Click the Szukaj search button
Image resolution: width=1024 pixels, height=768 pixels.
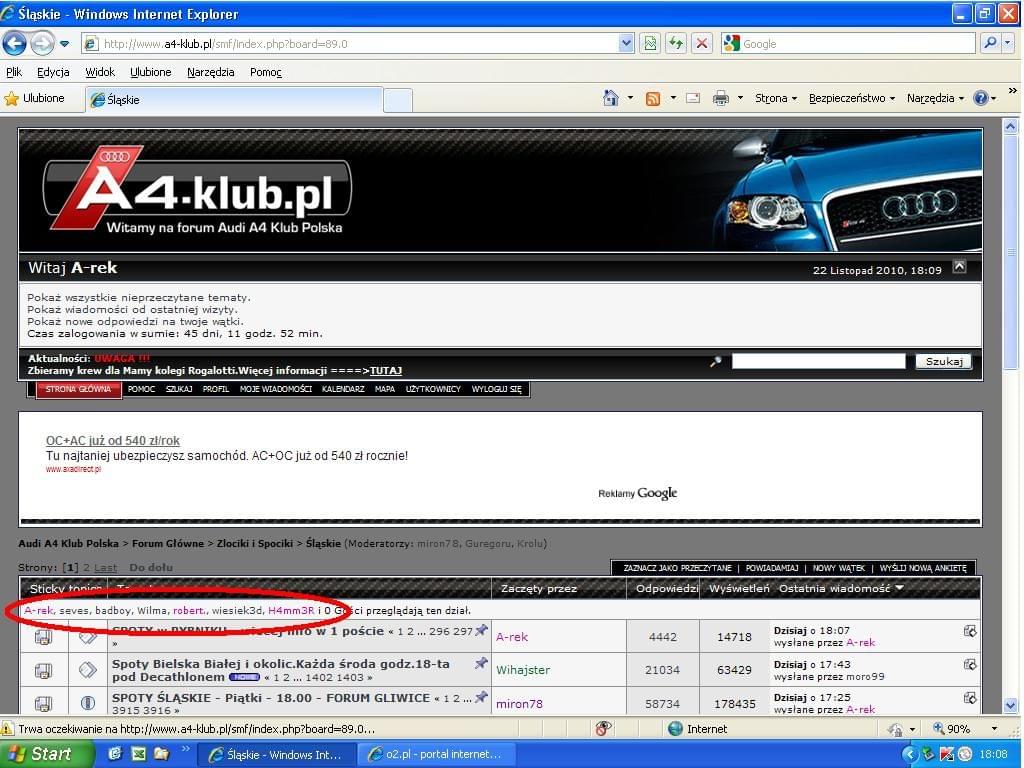point(944,361)
